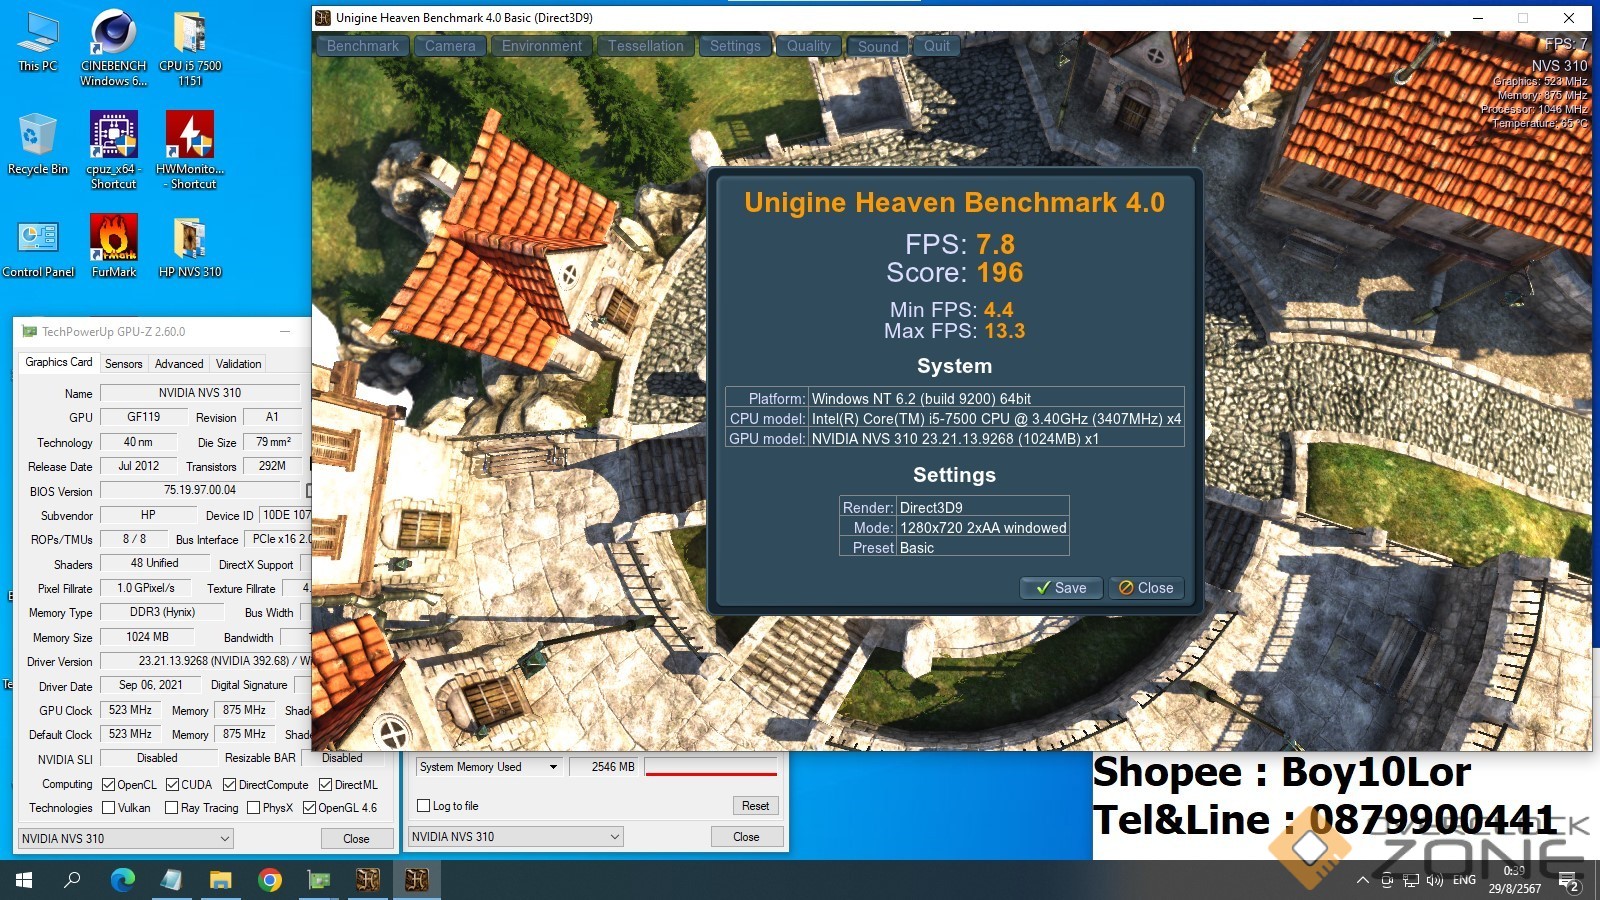This screenshot has height=900, width=1600.
Task: Enable the Vulkan checkbox
Action: (x=109, y=808)
